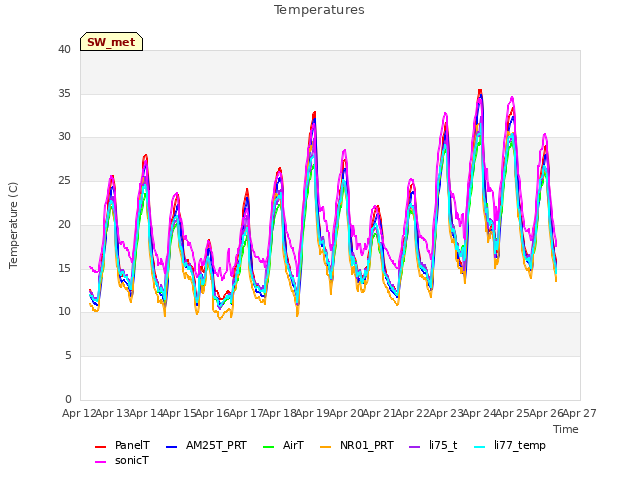Click the 0 y-axis tick label
This screenshot has width=640, height=480.
(x=68, y=399)
